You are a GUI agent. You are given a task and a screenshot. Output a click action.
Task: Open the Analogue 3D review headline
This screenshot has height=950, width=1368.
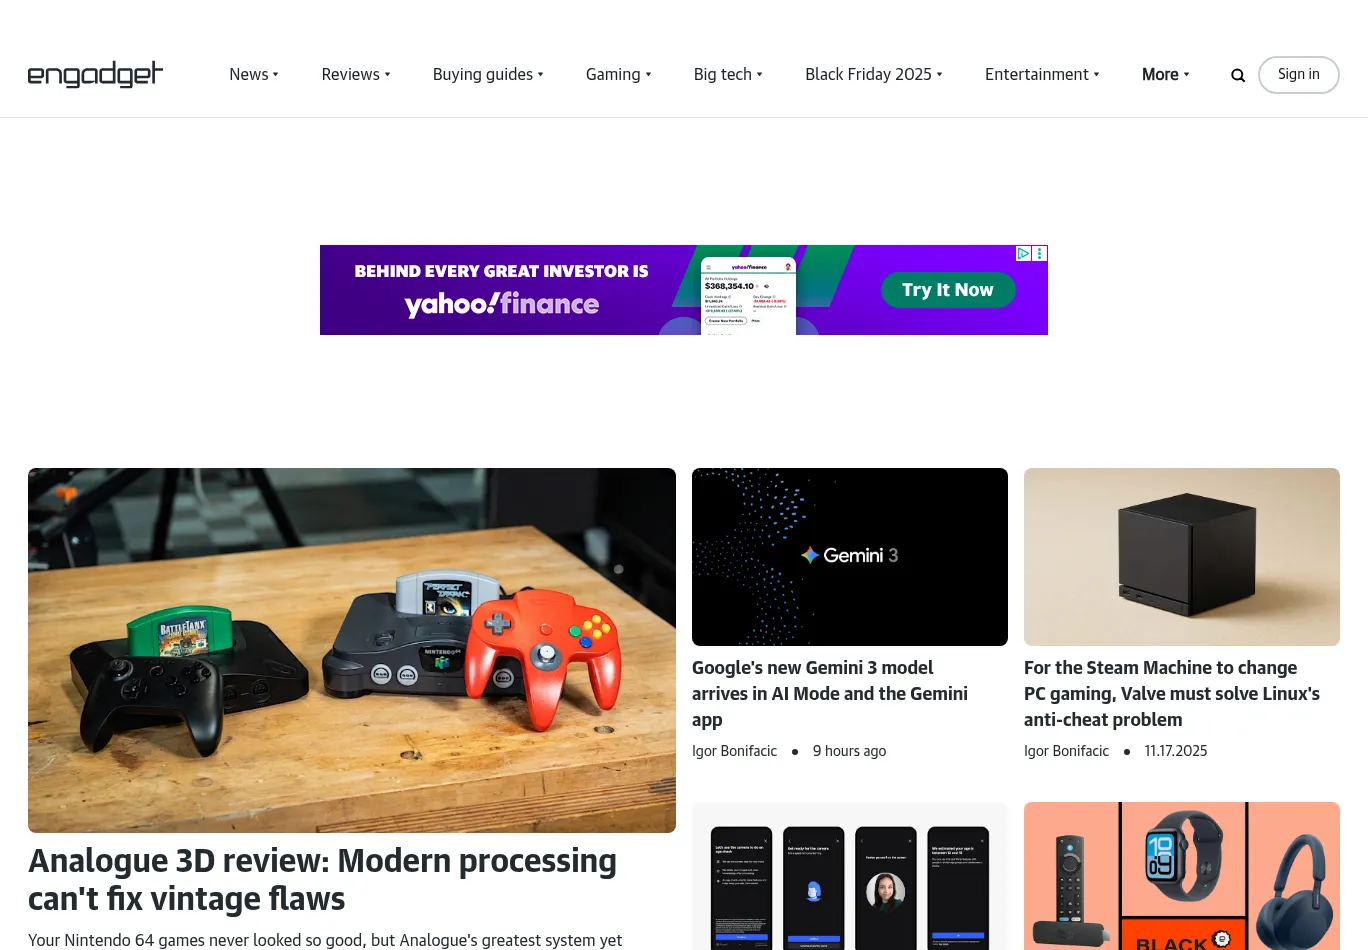[x=322, y=880]
